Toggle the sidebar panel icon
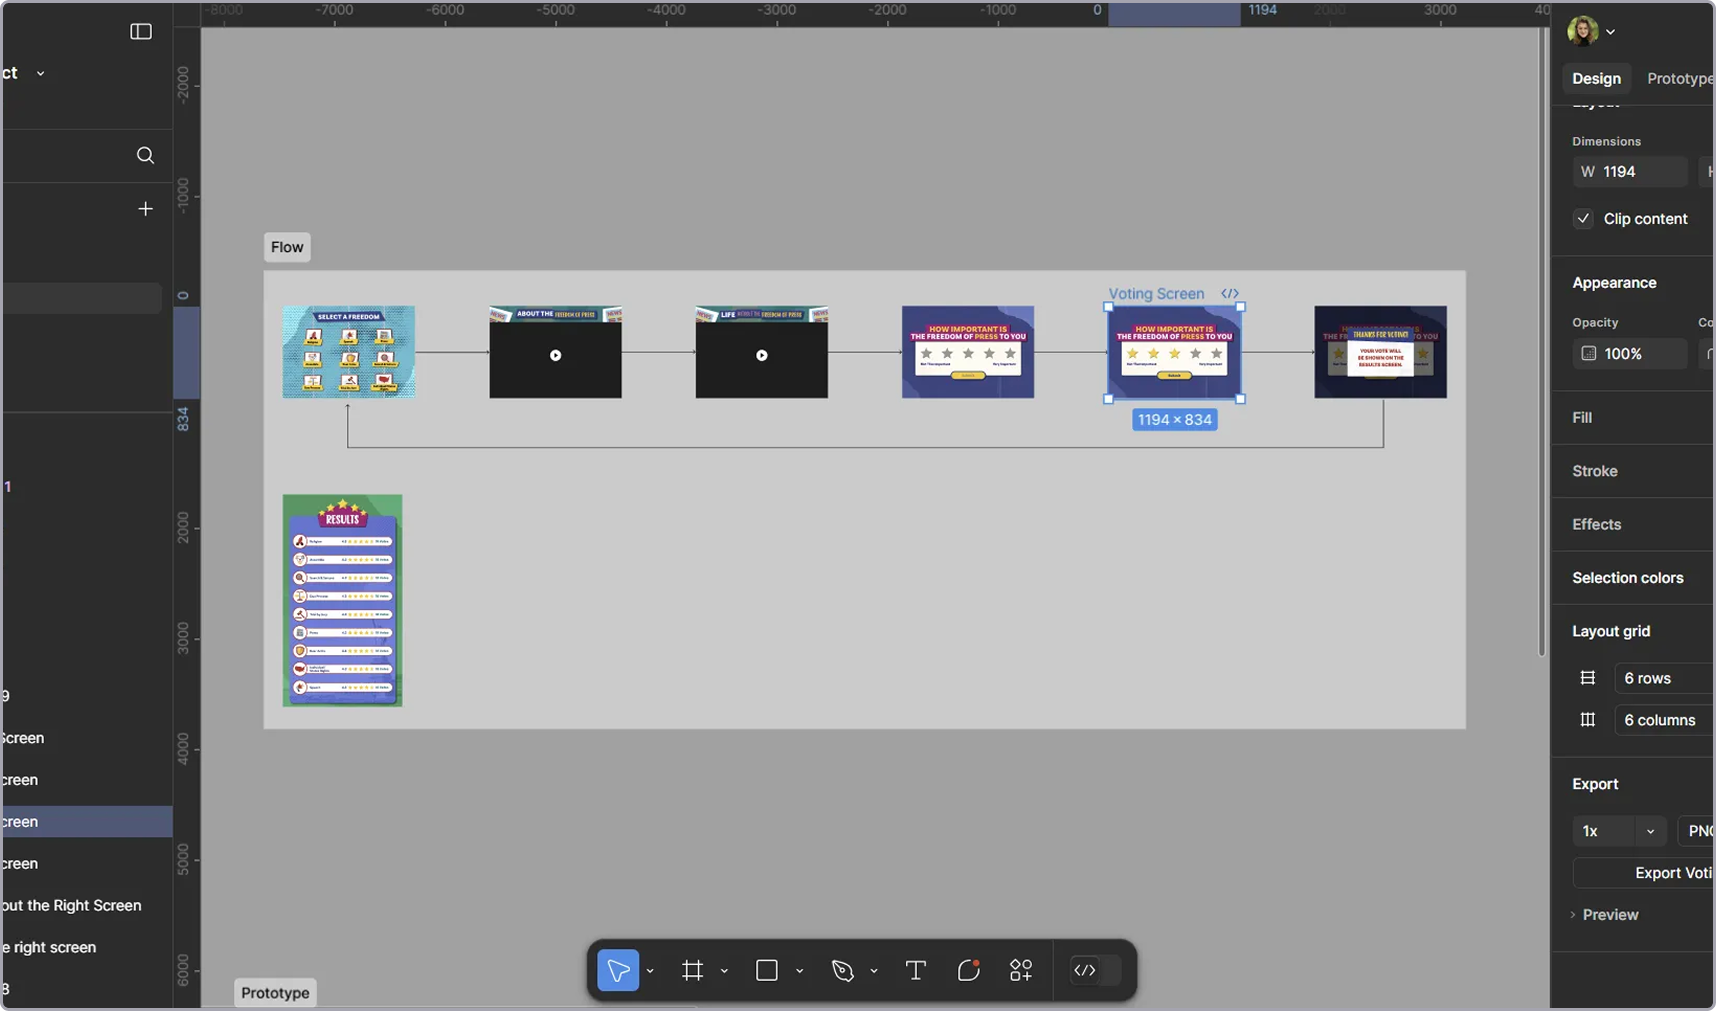The image size is (1716, 1011). coord(141,32)
